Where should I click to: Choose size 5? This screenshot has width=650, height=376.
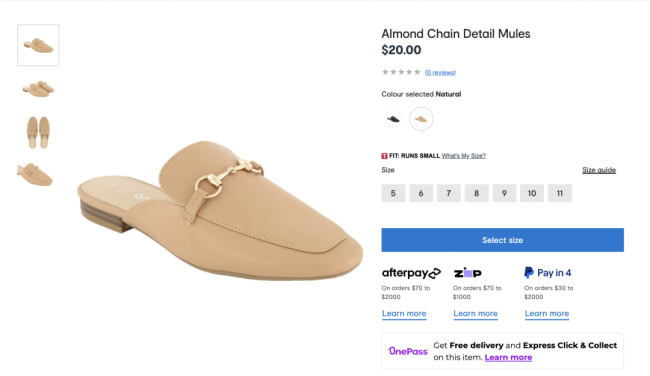click(x=393, y=193)
